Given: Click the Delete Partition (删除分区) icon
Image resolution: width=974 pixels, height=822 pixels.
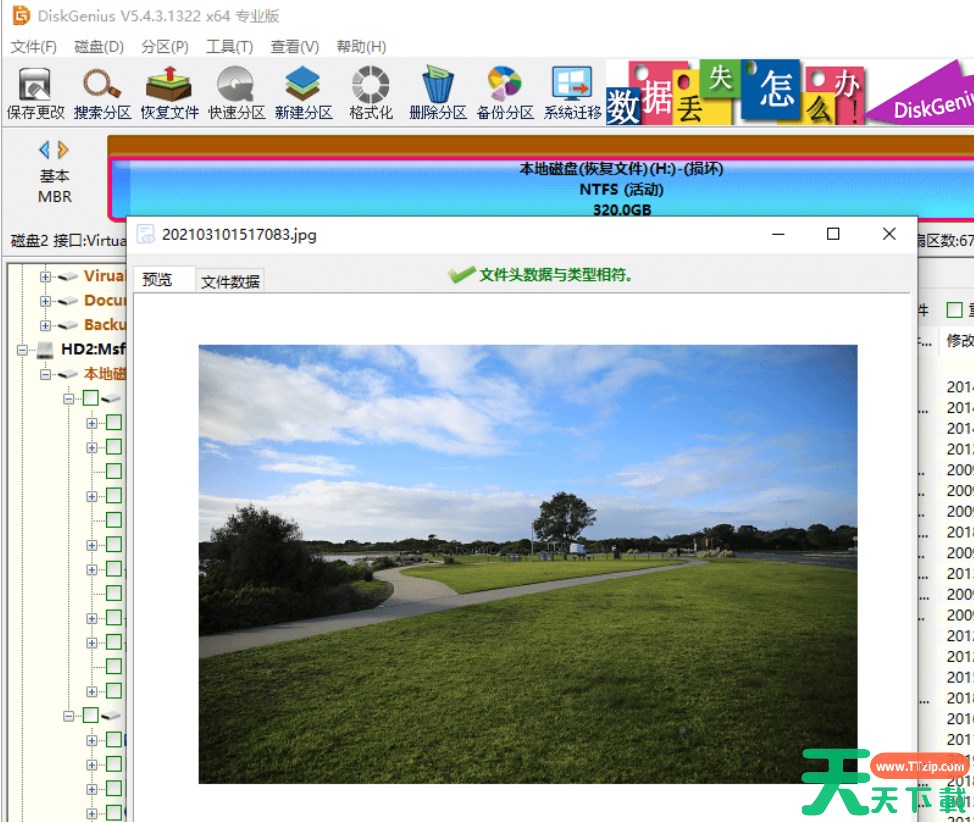Looking at the screenshot, I should 437,92.
